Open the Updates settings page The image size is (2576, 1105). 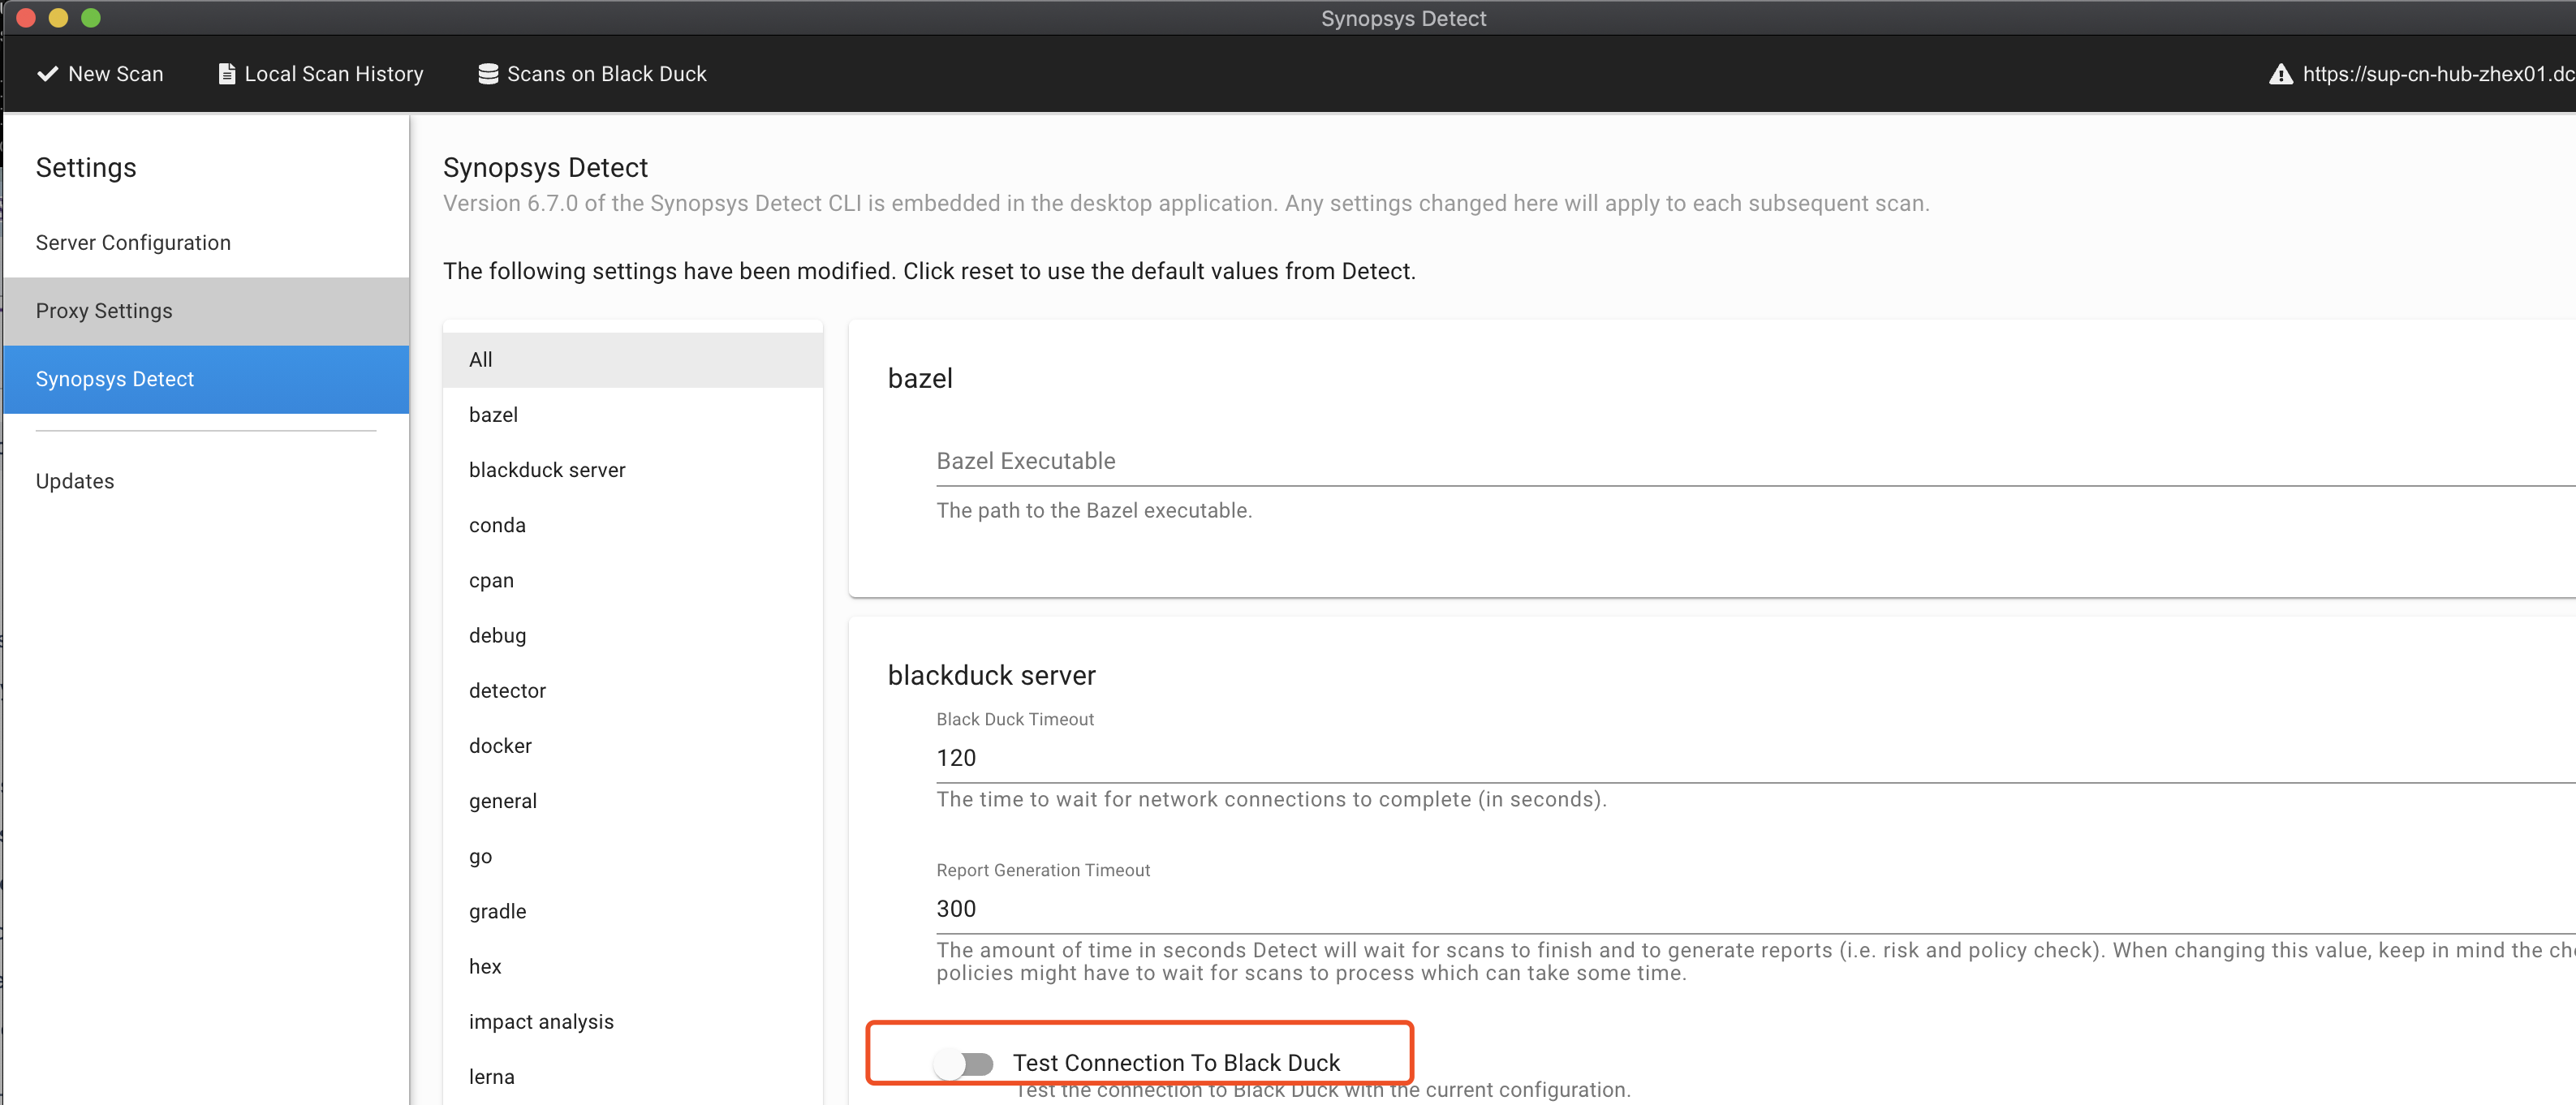tap(75, 481)
